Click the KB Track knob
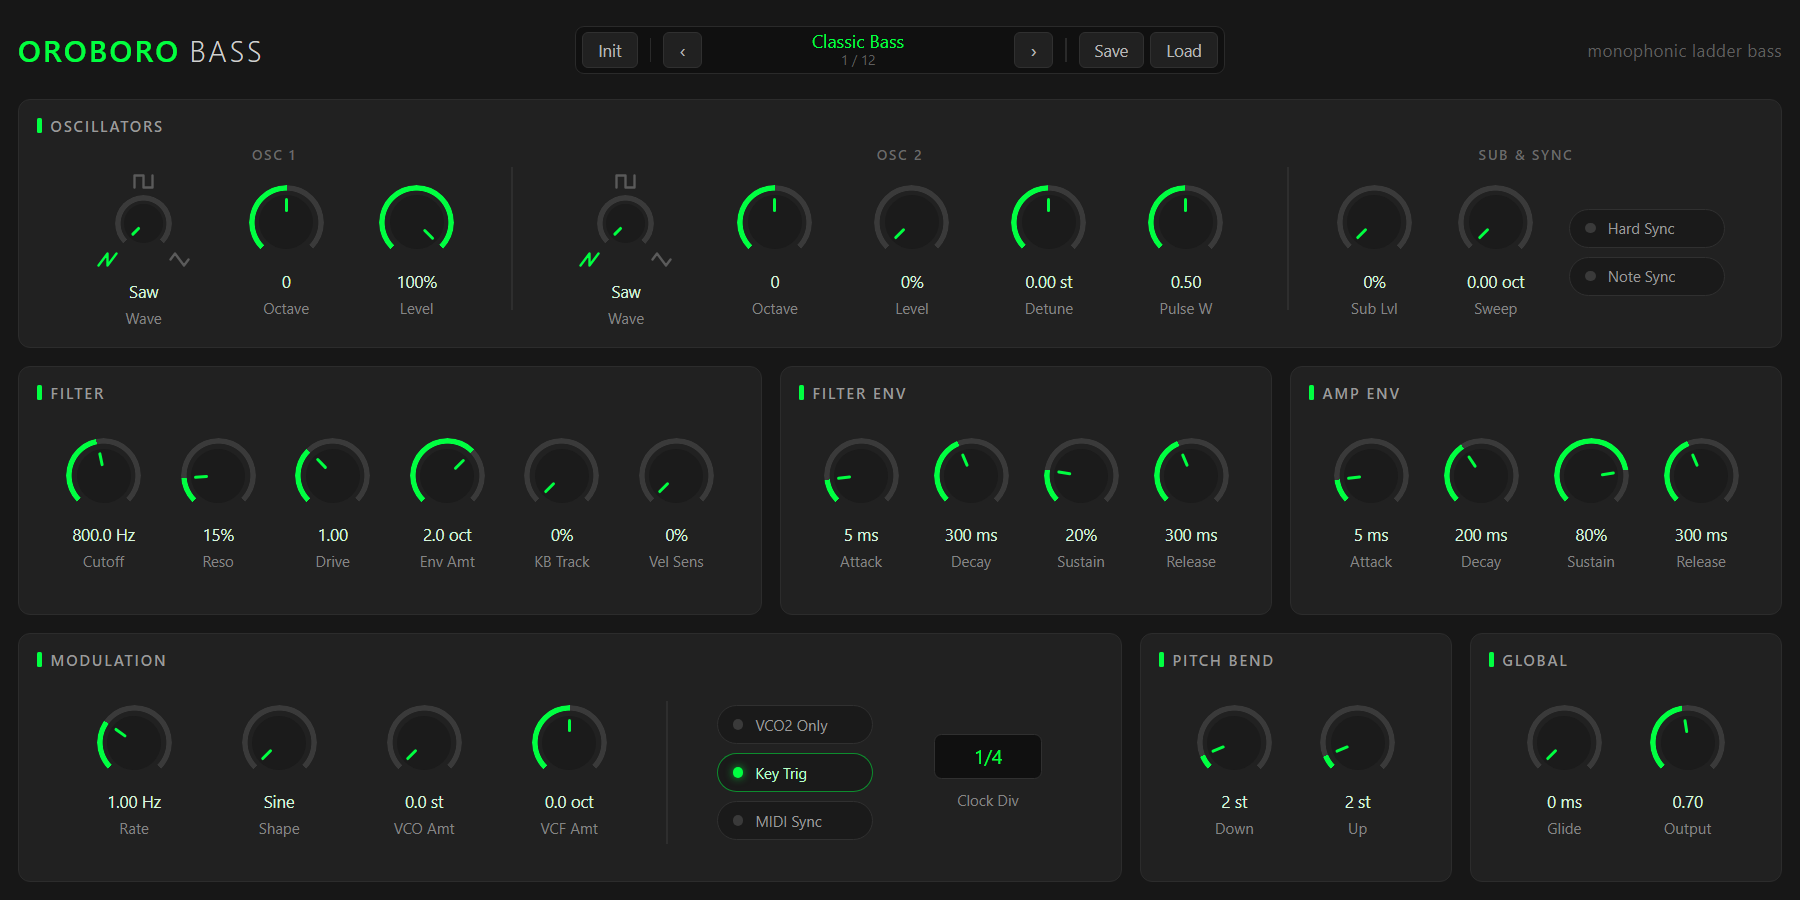Image resolution: width=1800 pixels, height=900 pixels. 561,475
